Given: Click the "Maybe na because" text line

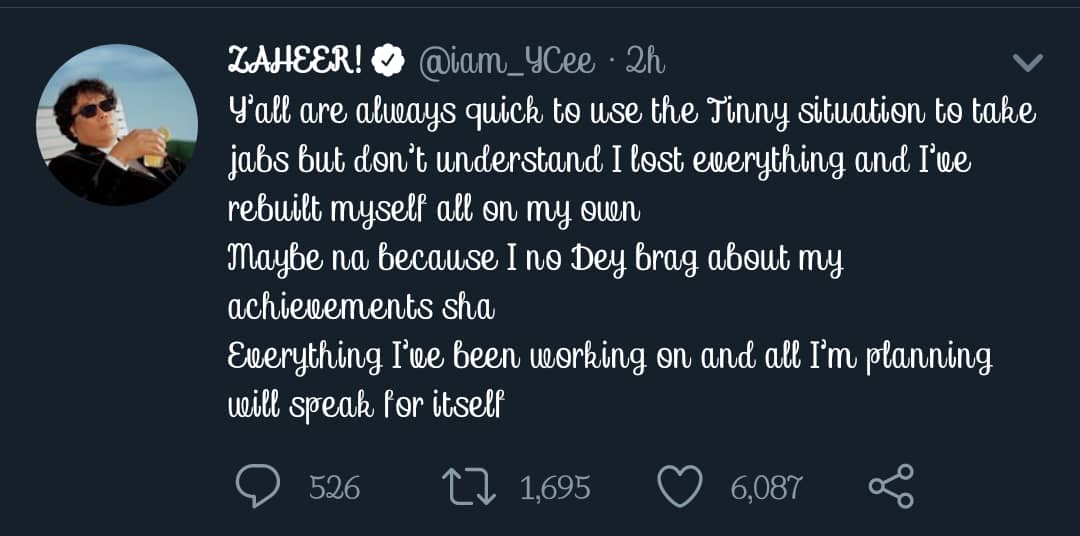Looking at the screenshot, I should 536,259.
